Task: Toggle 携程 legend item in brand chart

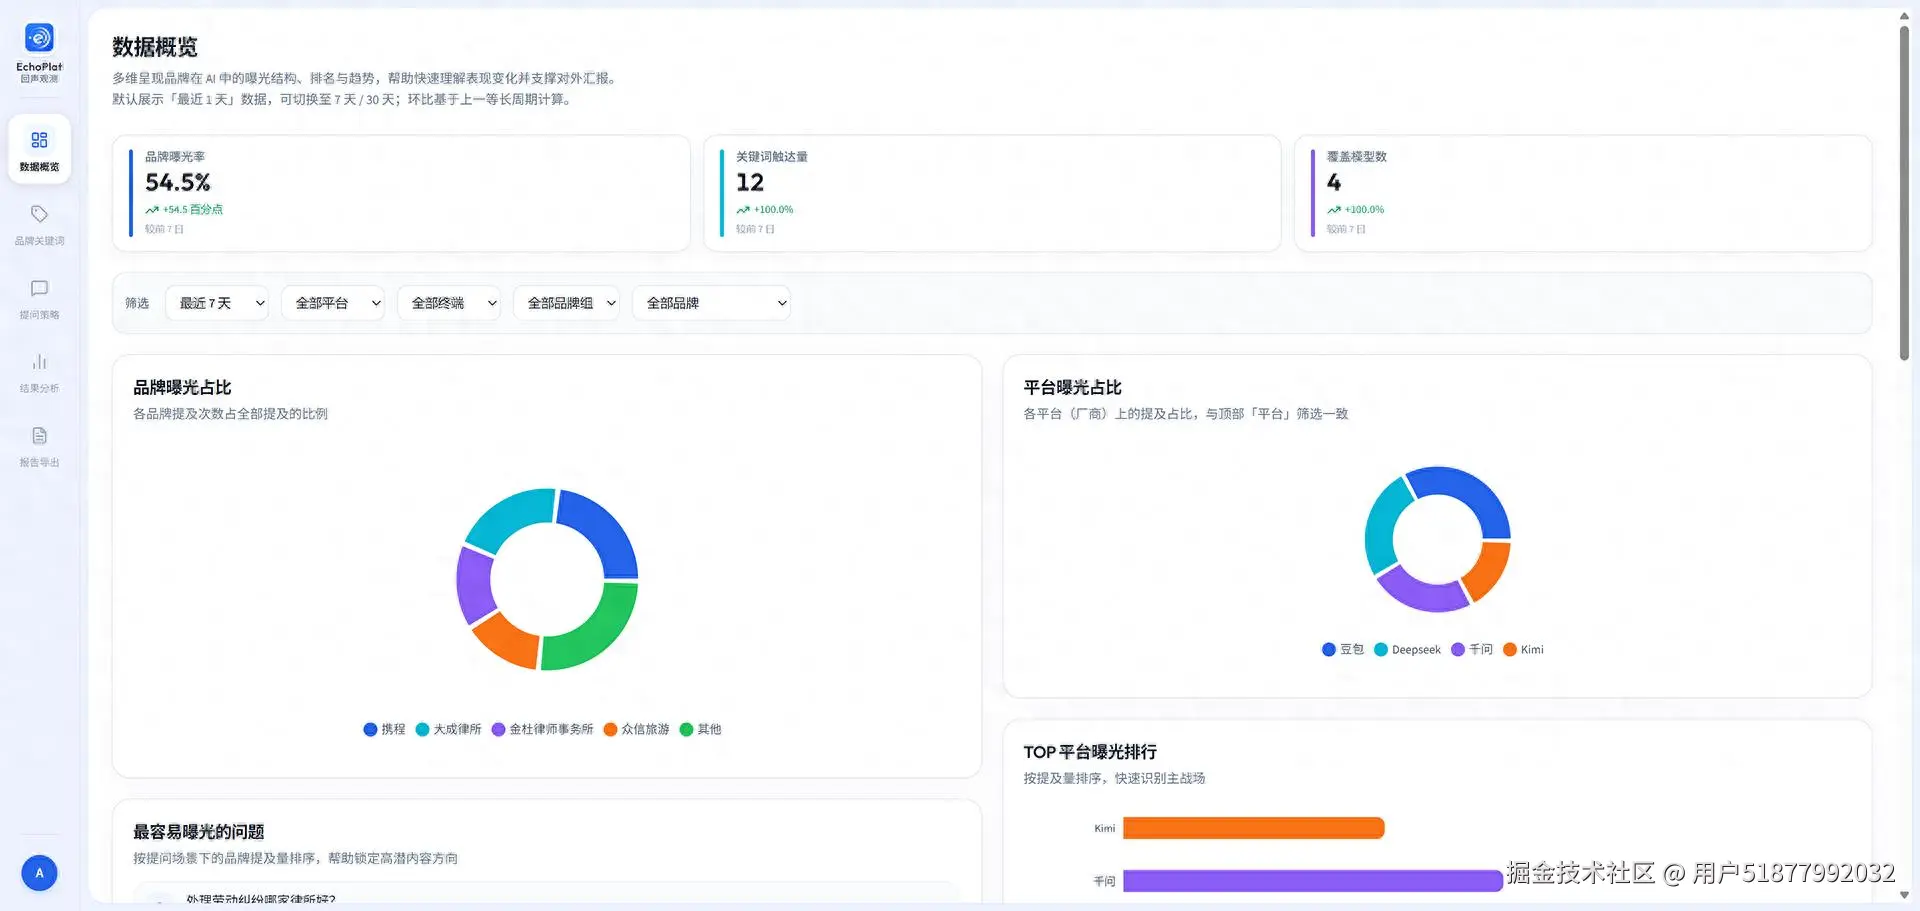Action: tap(384, 729)
